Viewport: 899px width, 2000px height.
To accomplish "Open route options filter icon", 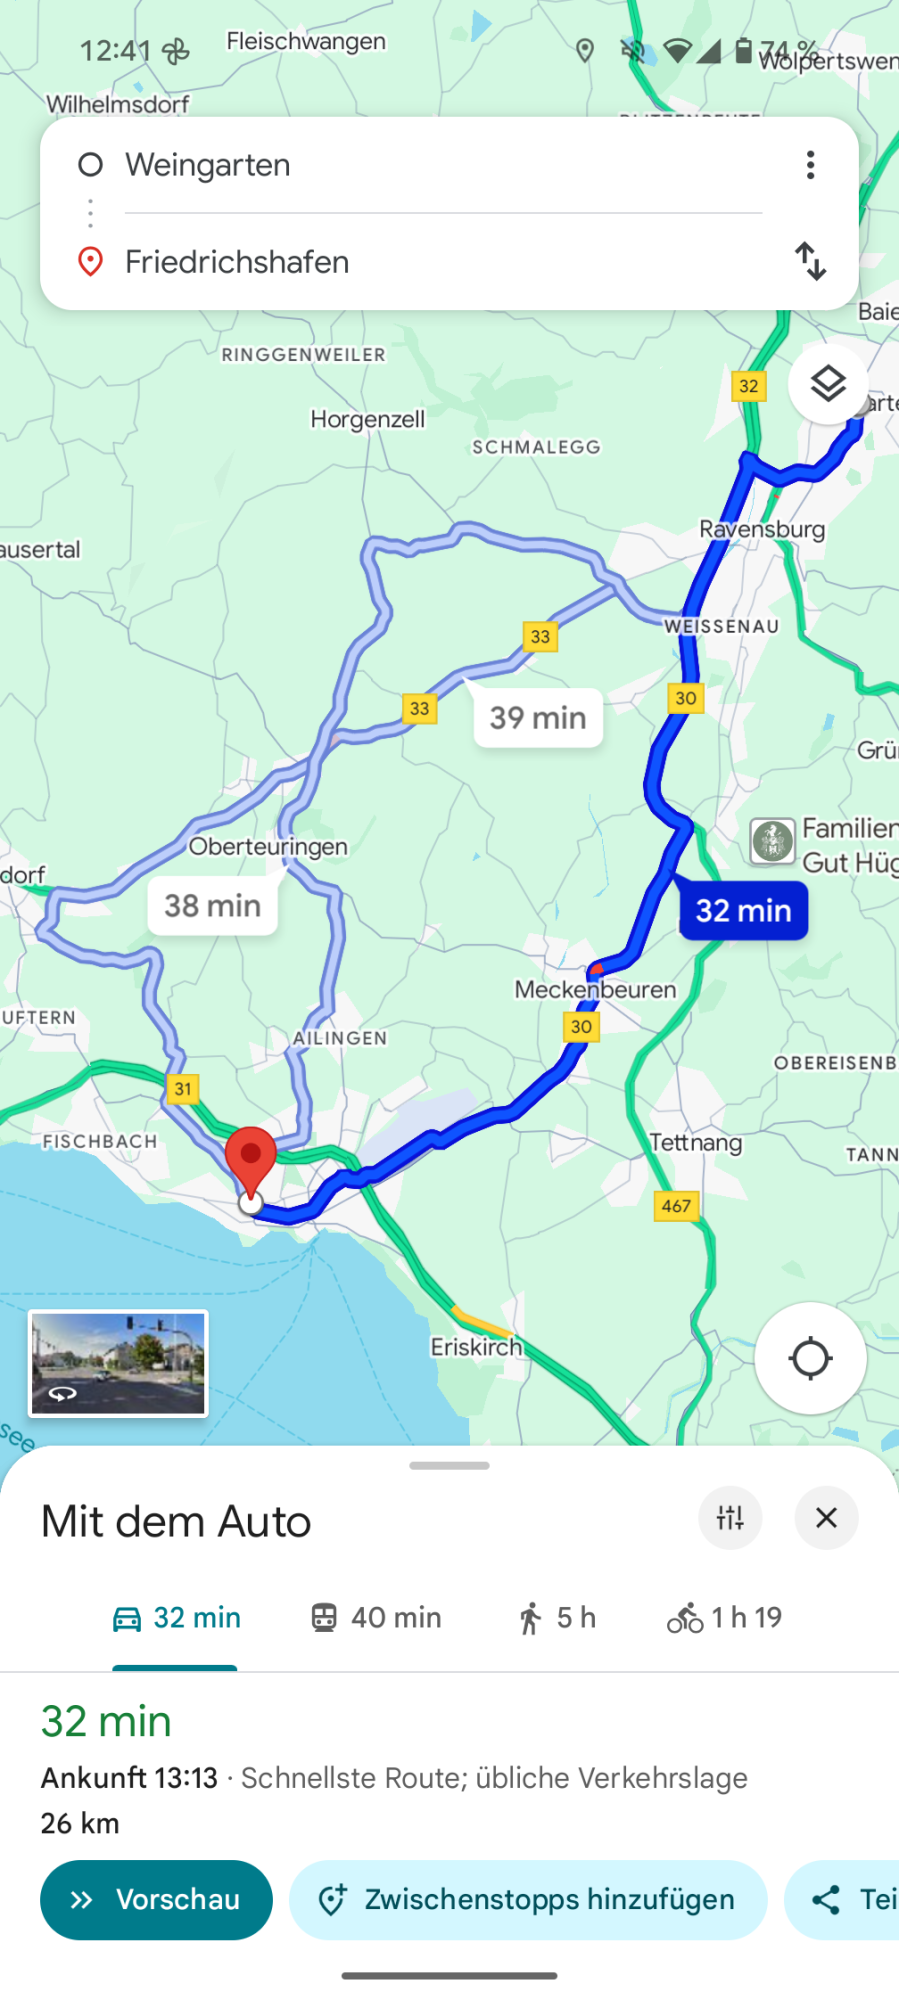I will pos(730,1518).
